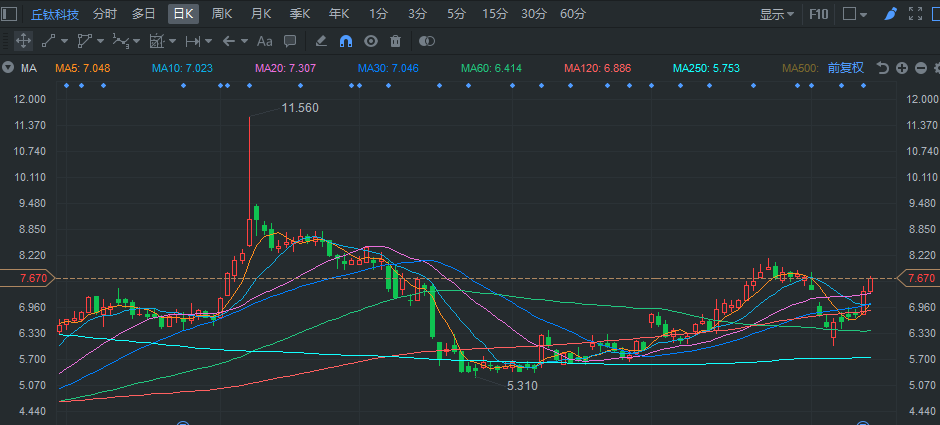Select the eraser tool
Image resolution: width=940 pixels, height=425 pixels.
pos(321,41)
